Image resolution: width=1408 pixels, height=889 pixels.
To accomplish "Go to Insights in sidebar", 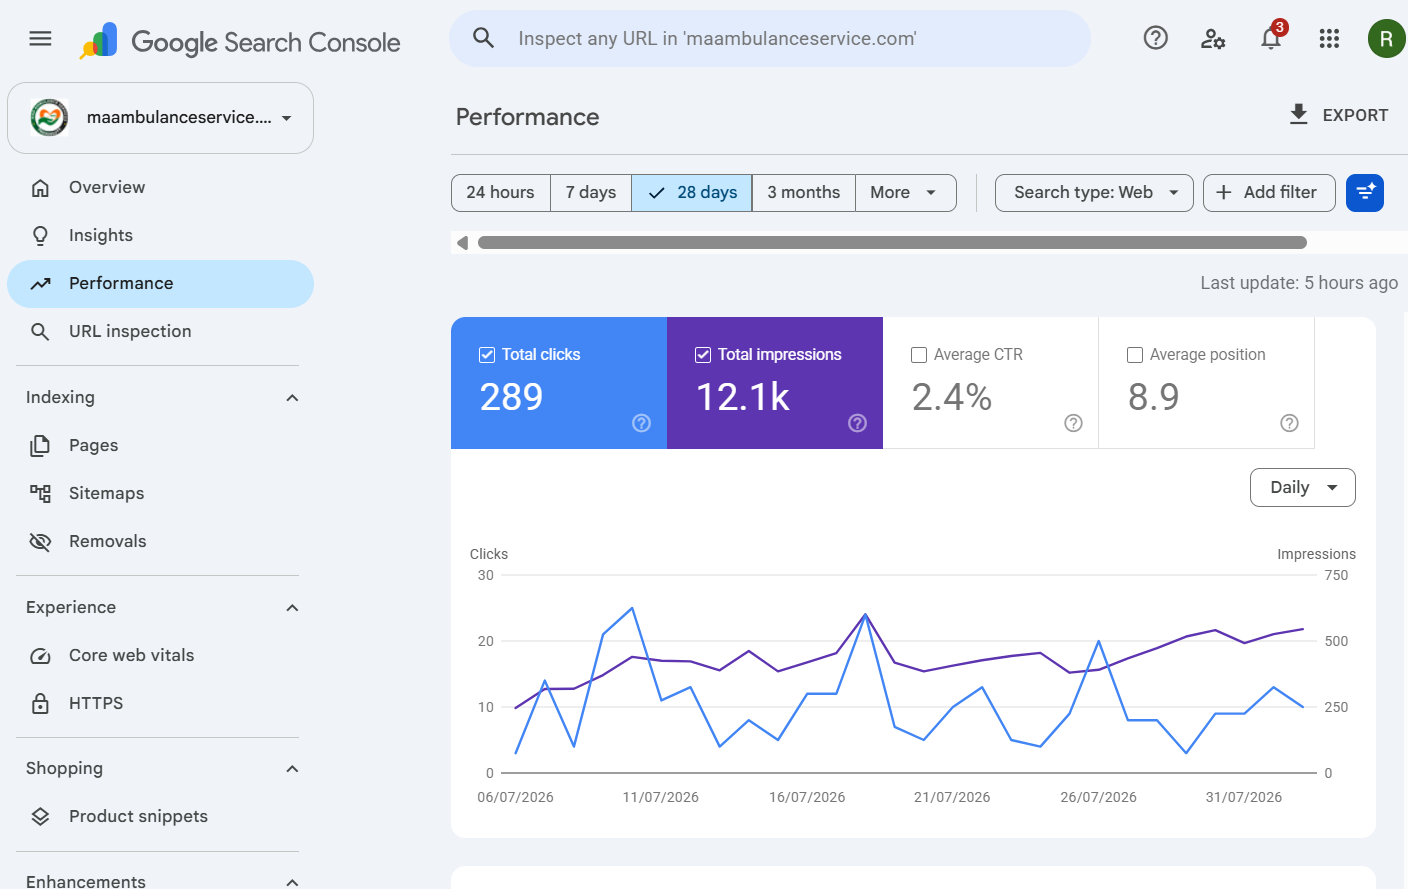I will tap(160, 235).
